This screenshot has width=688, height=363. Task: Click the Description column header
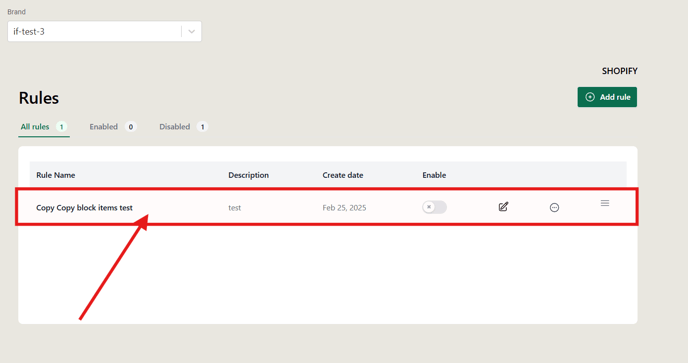pos(248,175)
